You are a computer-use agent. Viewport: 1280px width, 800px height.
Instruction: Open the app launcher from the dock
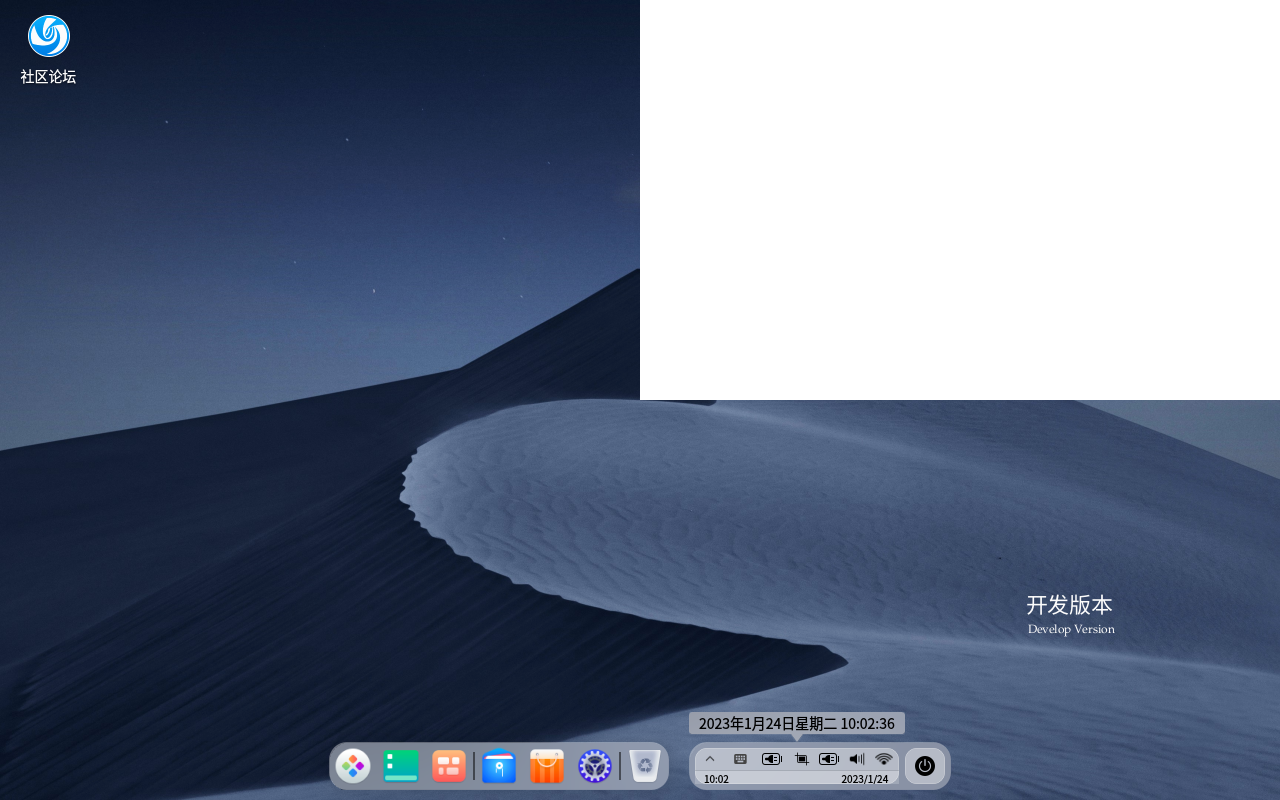coord(353,766)
